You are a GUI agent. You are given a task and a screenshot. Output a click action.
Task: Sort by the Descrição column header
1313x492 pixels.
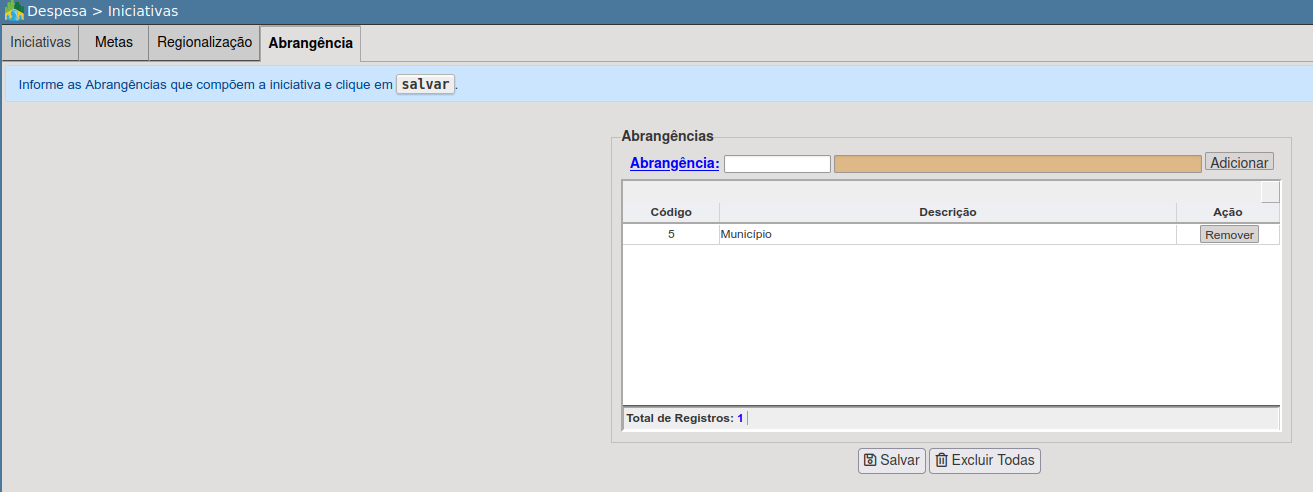coord(947,212)
